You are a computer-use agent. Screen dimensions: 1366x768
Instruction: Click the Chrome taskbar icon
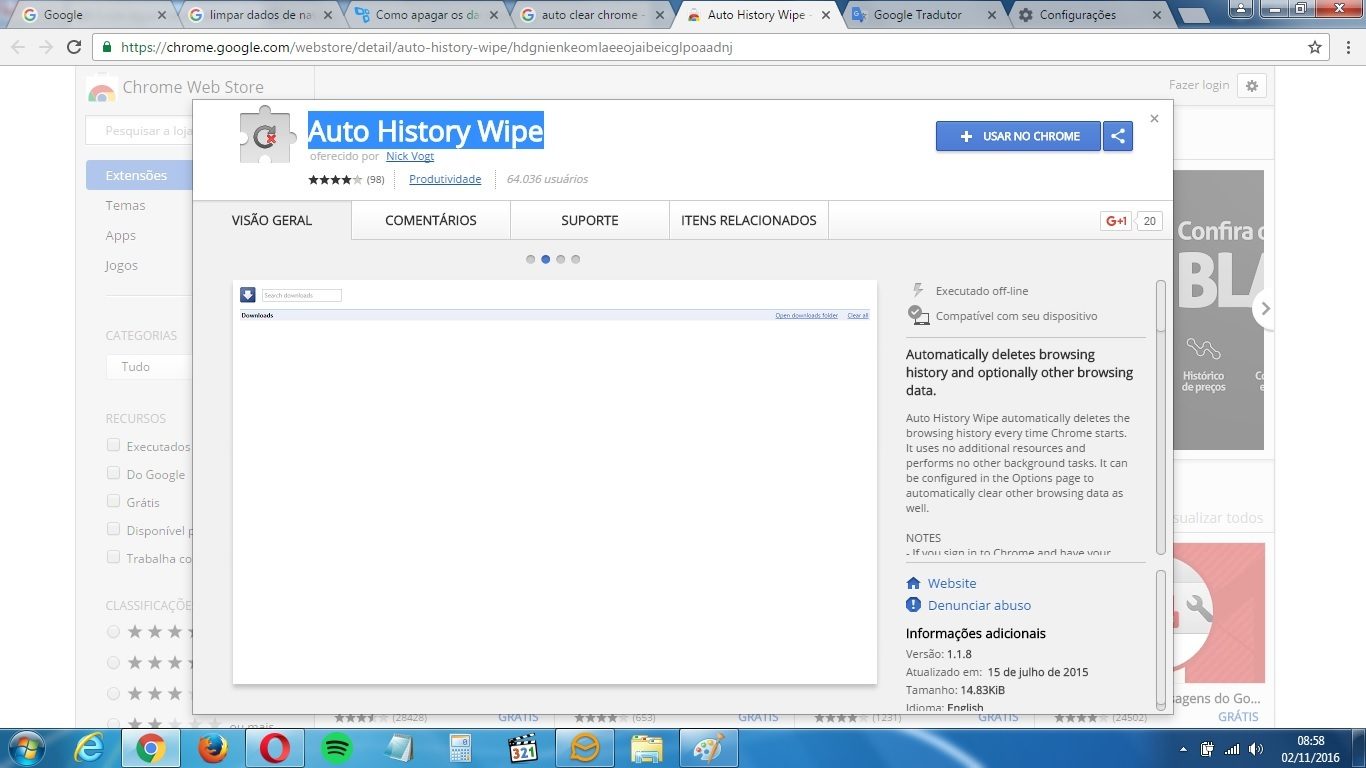pyautogui.click(x=151, y=748)
